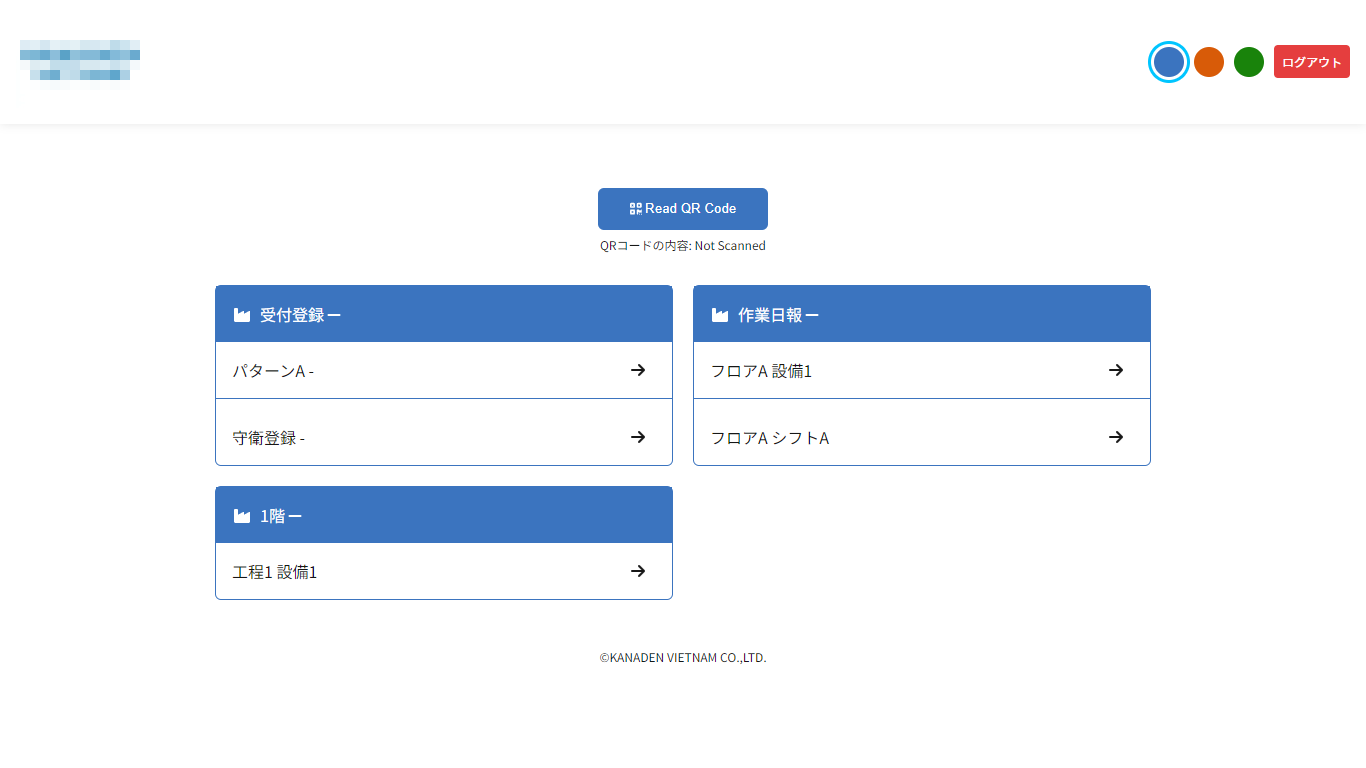Click factory icon in 作業日報 header
The image size is (1366, 768).
719,315
